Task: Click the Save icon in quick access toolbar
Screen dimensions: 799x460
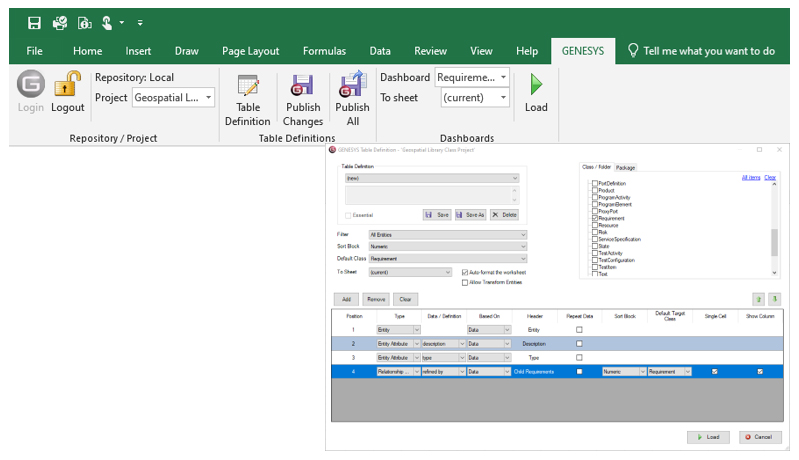Action: [x=34, y=21]
